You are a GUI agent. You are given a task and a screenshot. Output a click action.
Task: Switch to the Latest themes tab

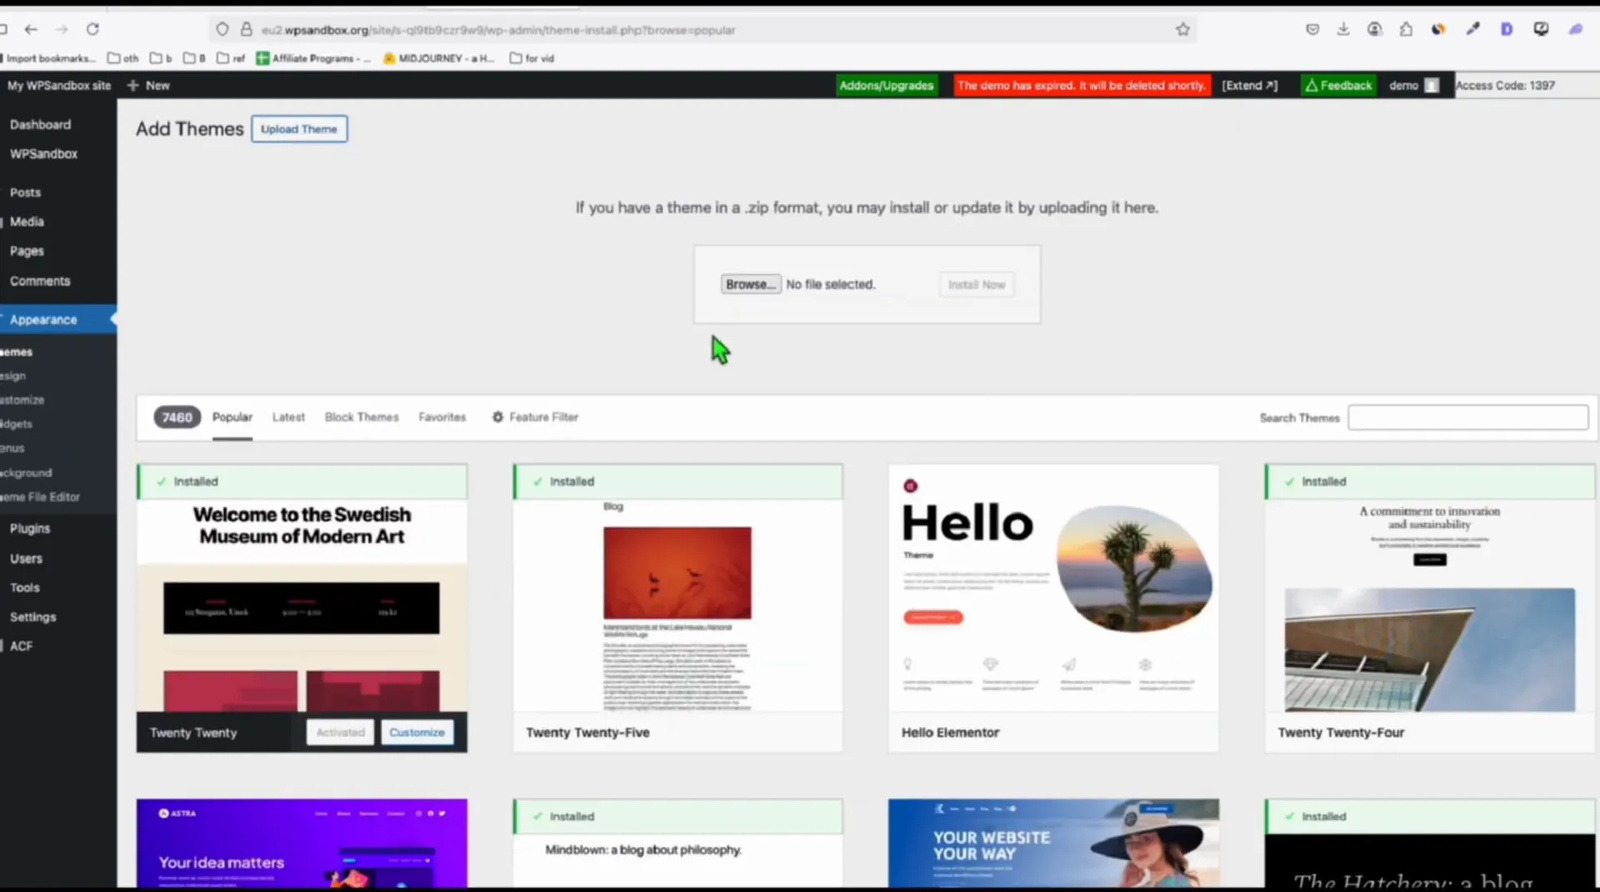(288, 417)
